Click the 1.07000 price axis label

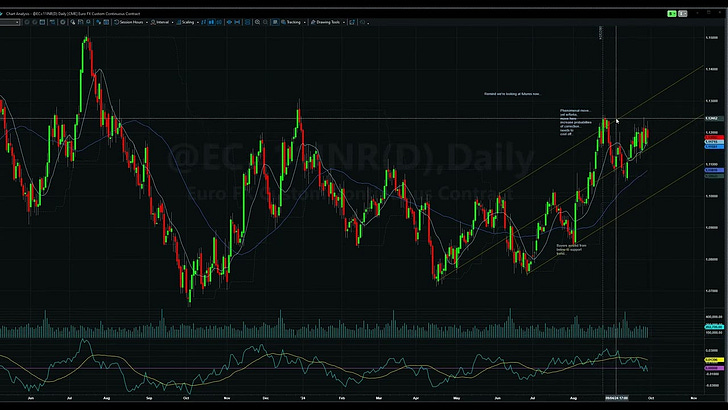click(x=711, y=291)
